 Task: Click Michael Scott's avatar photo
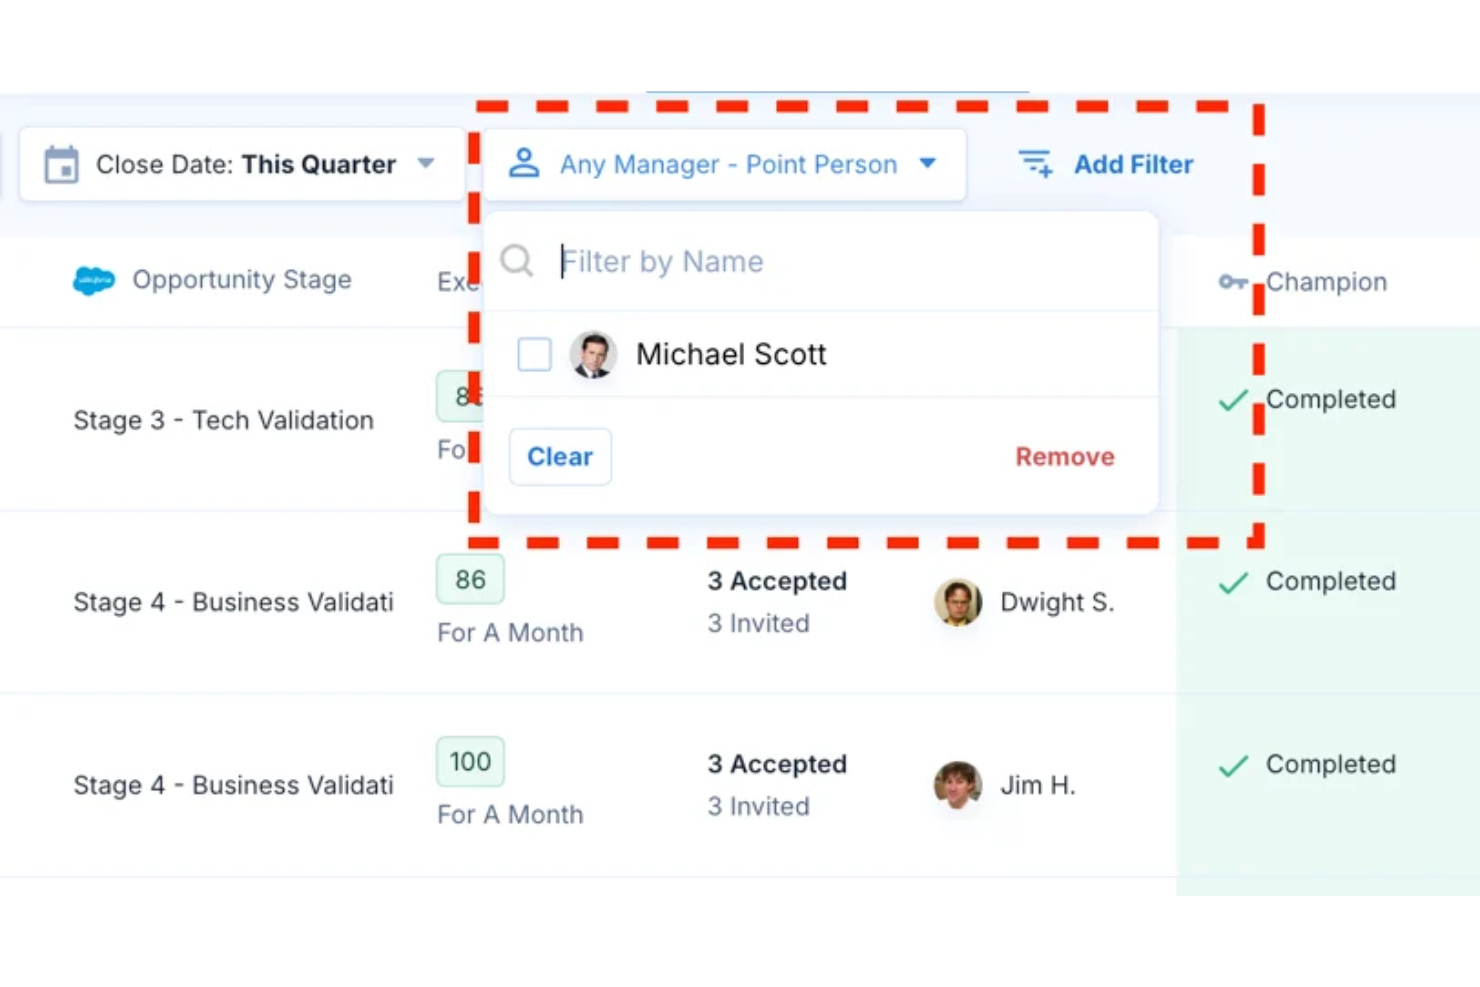point(593,354)
